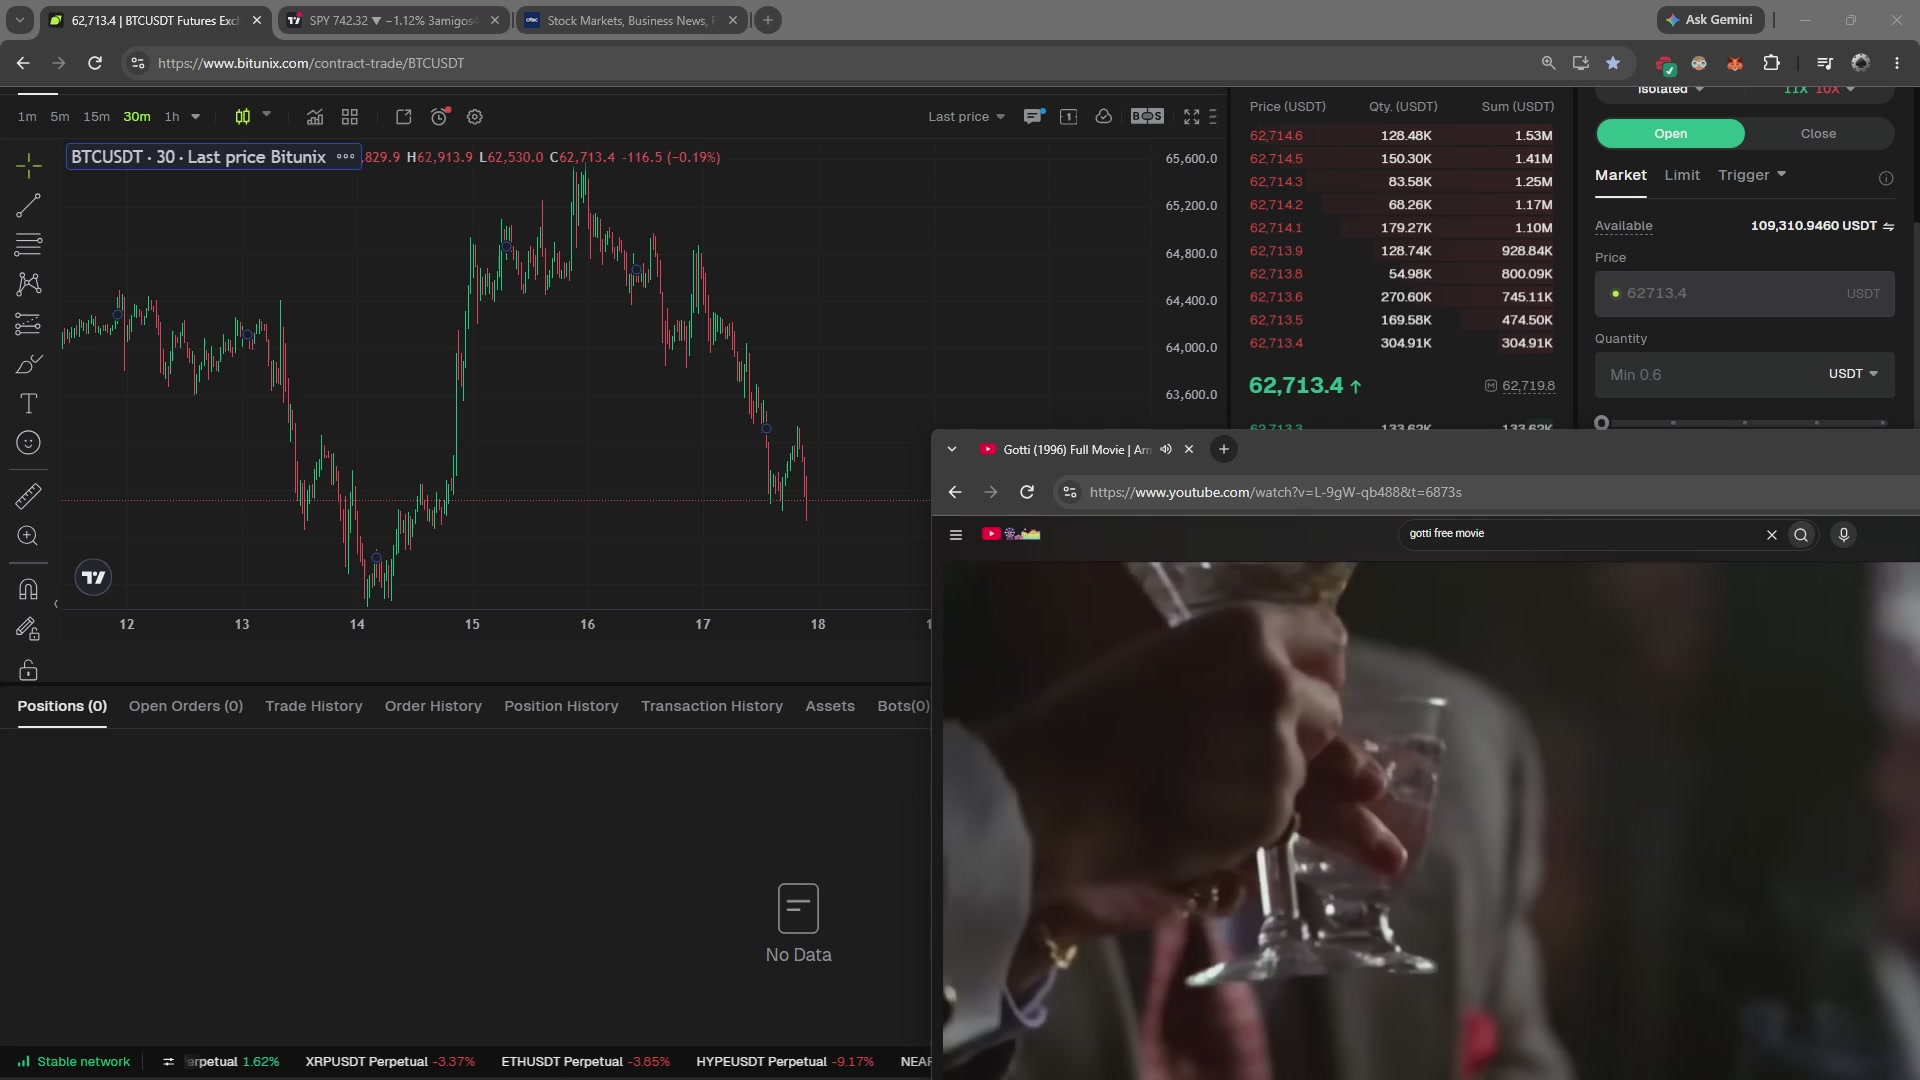Switch to Open Orders (0) tab
Screen dimensions: 1920x1080
tap(186, 706)
